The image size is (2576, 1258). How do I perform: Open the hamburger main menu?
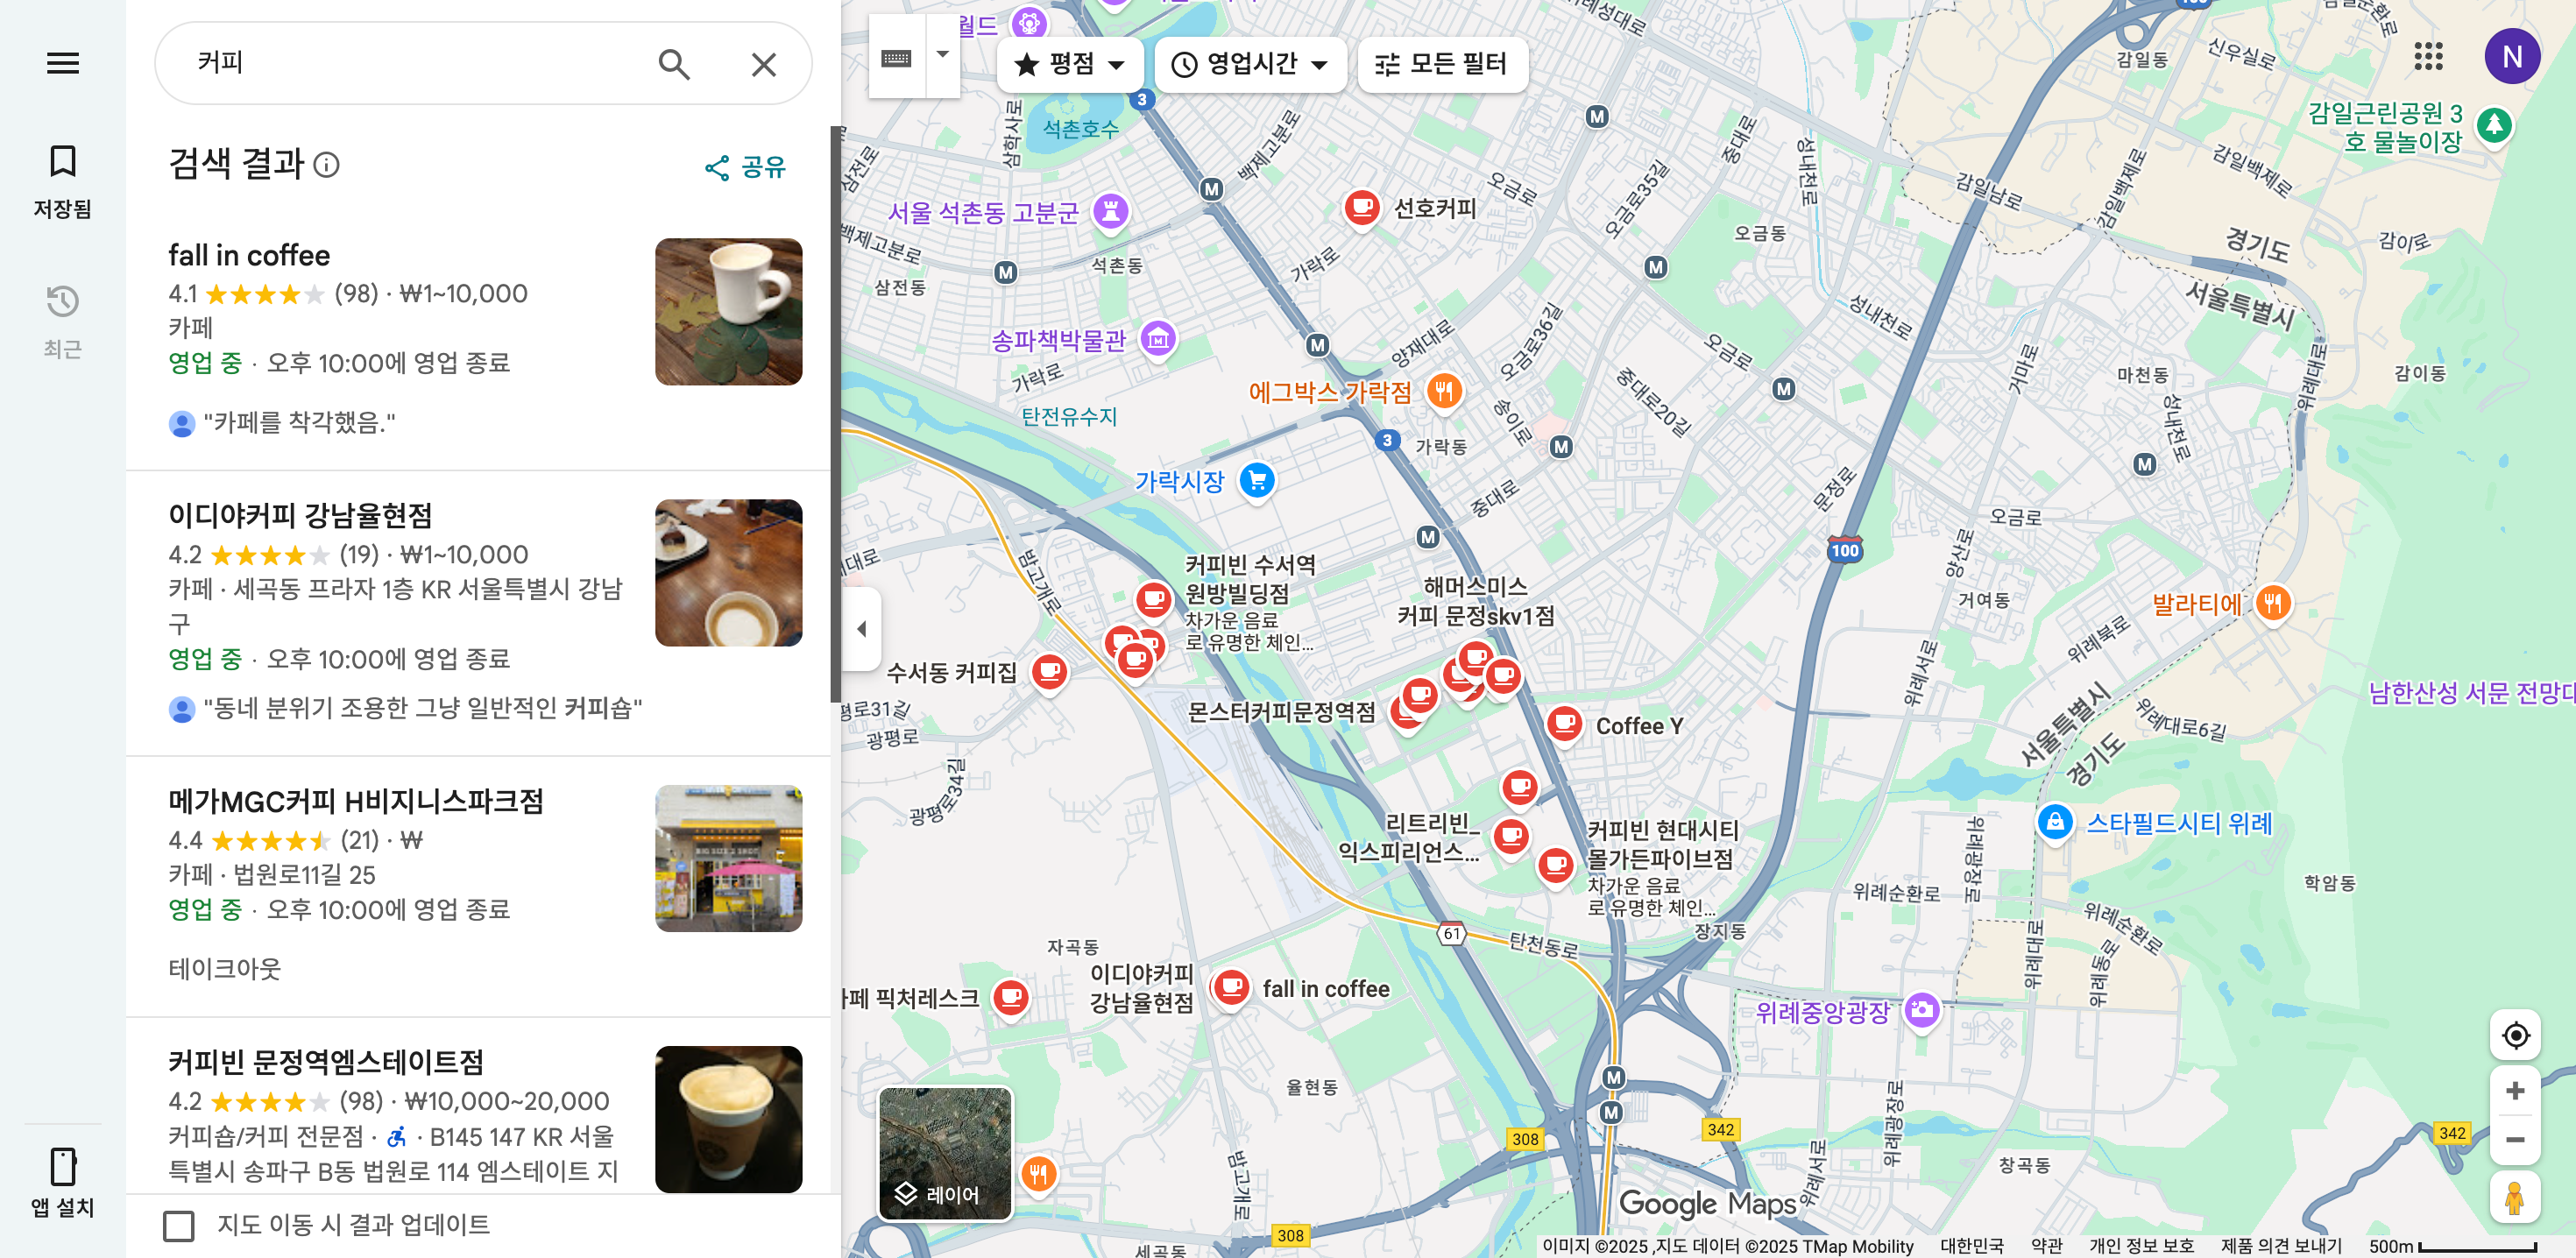62,63
